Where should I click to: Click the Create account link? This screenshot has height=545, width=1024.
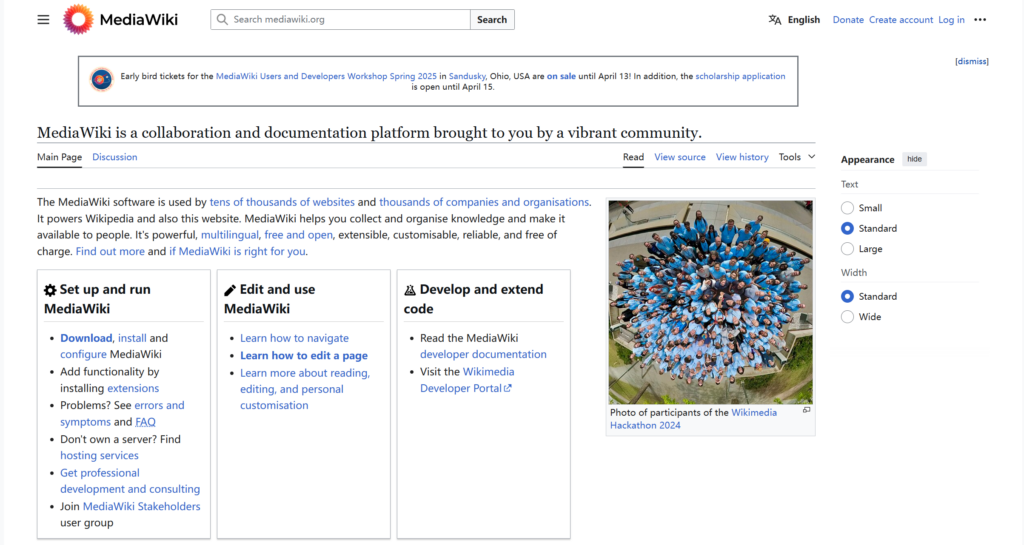point(900,19)
